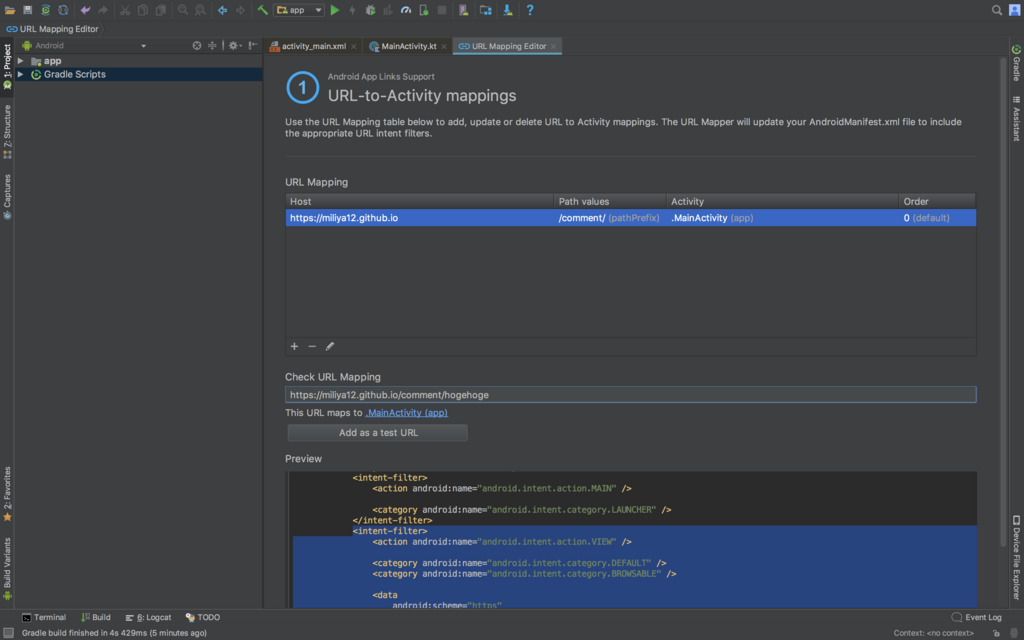Click the Cut scissors icon
The width and height of the screenshot is (1024, 640).
(x=125, y=10)
